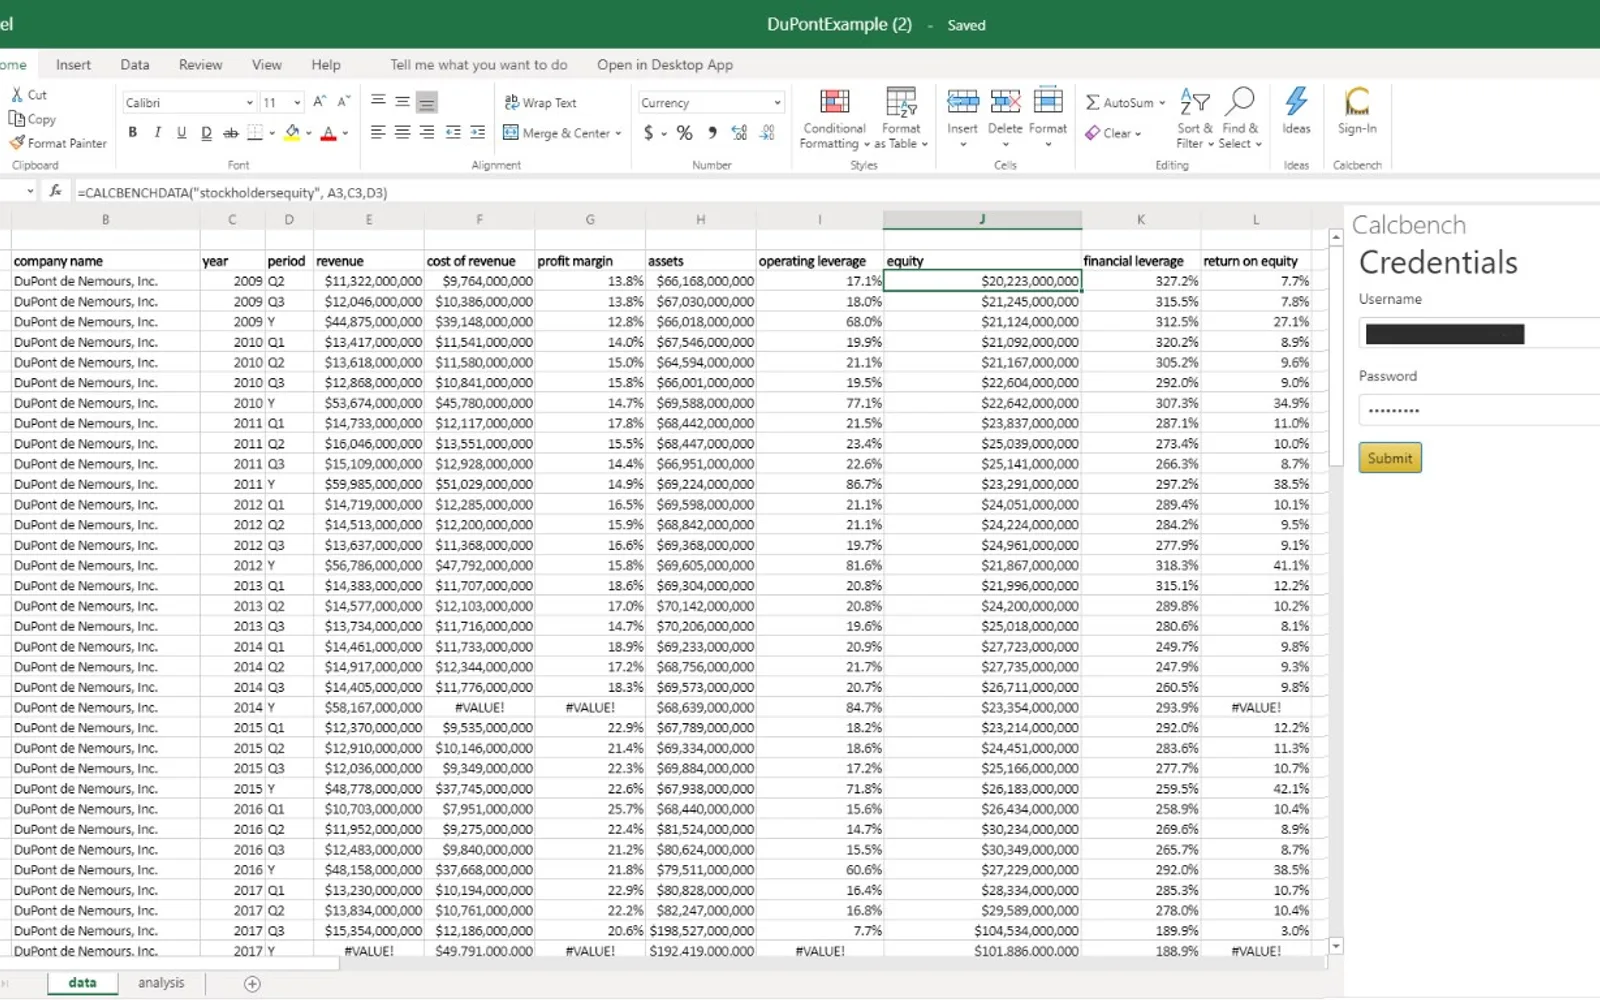Open Conditional Formatting
Image resolution: width=1600 pixels, height=1000 pixels.
pyautogui.click(x=834, y=119)
